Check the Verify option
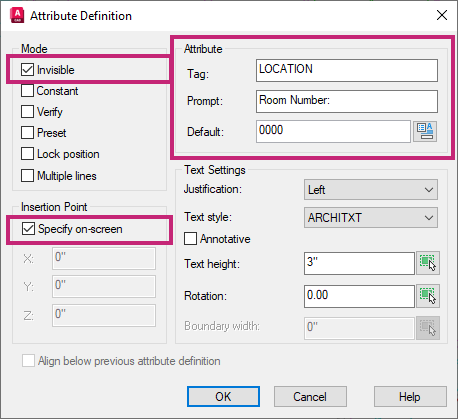This screenshot has height=419, width=458. 27,112
